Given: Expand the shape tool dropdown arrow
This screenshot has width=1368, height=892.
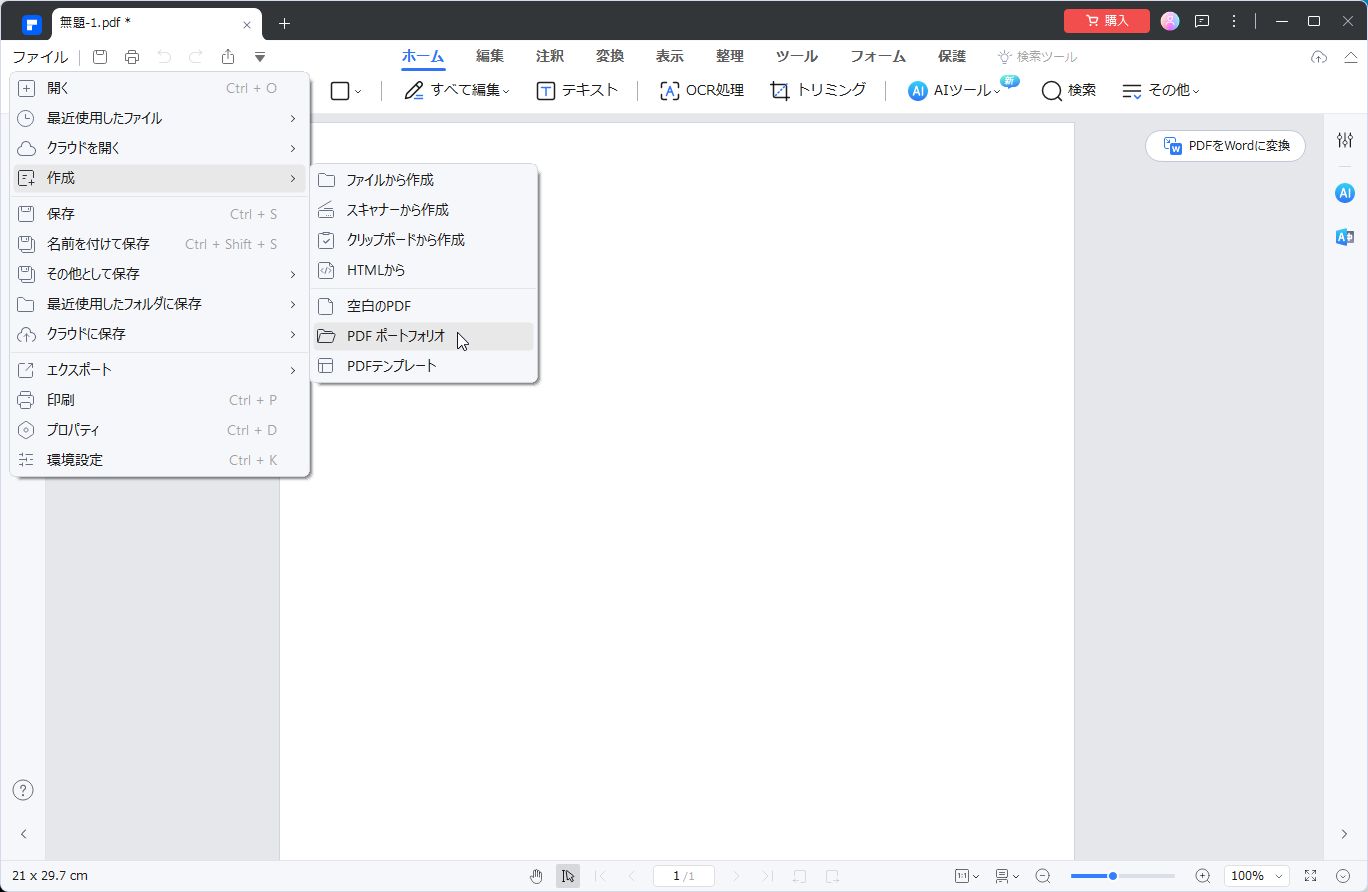Looking at the screenshot, I should [x=356, y=90].
